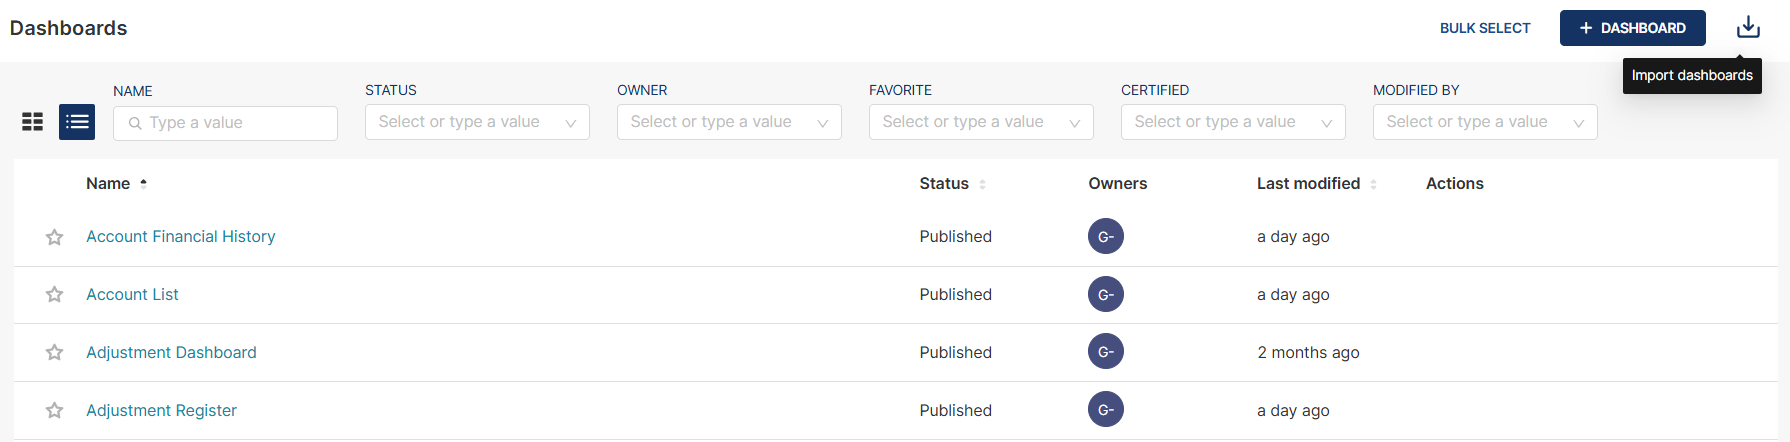Favorite the Account Financial History dashboard
Image resolution: width=1790 pixels, height=442 pixels.
(55, 237)
